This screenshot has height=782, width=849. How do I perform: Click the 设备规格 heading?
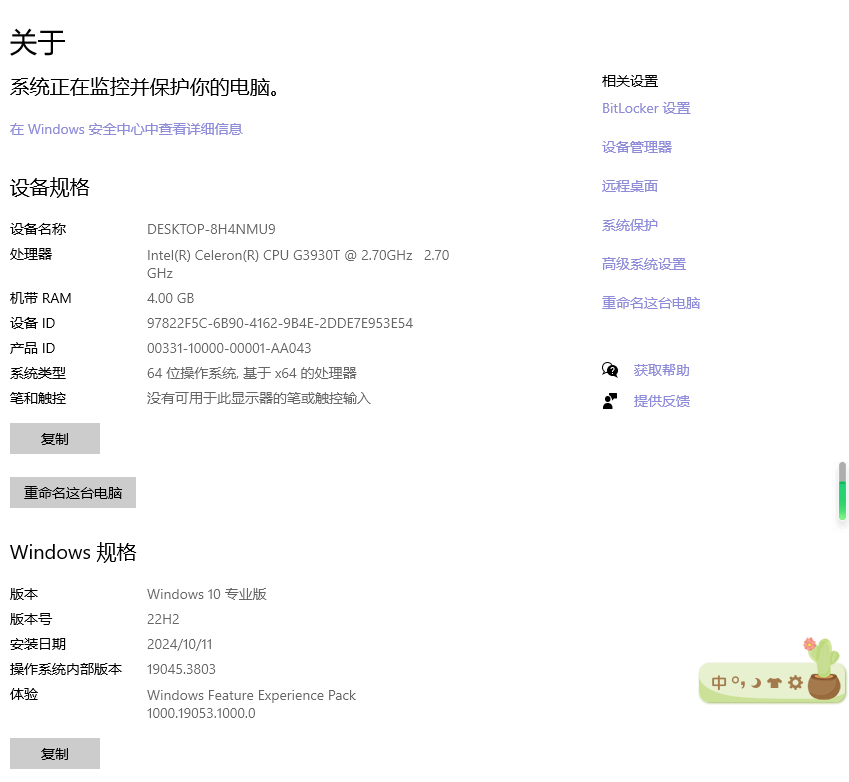tap(50, 187)
